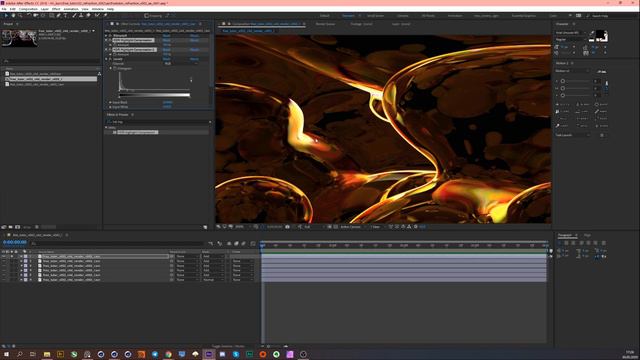Image resolution: width=640 pixels, height=360 pixels.
Task: Delete selected project item with trash icon
Action: click(37, 227)
